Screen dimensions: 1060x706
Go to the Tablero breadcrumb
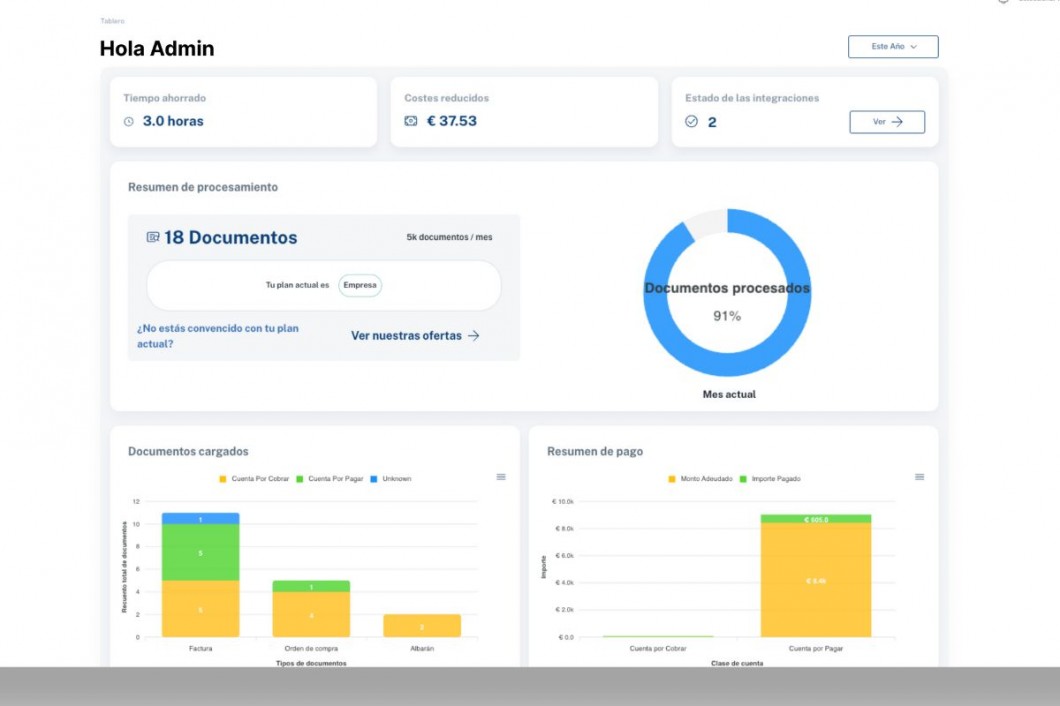(x=112, y=21)
